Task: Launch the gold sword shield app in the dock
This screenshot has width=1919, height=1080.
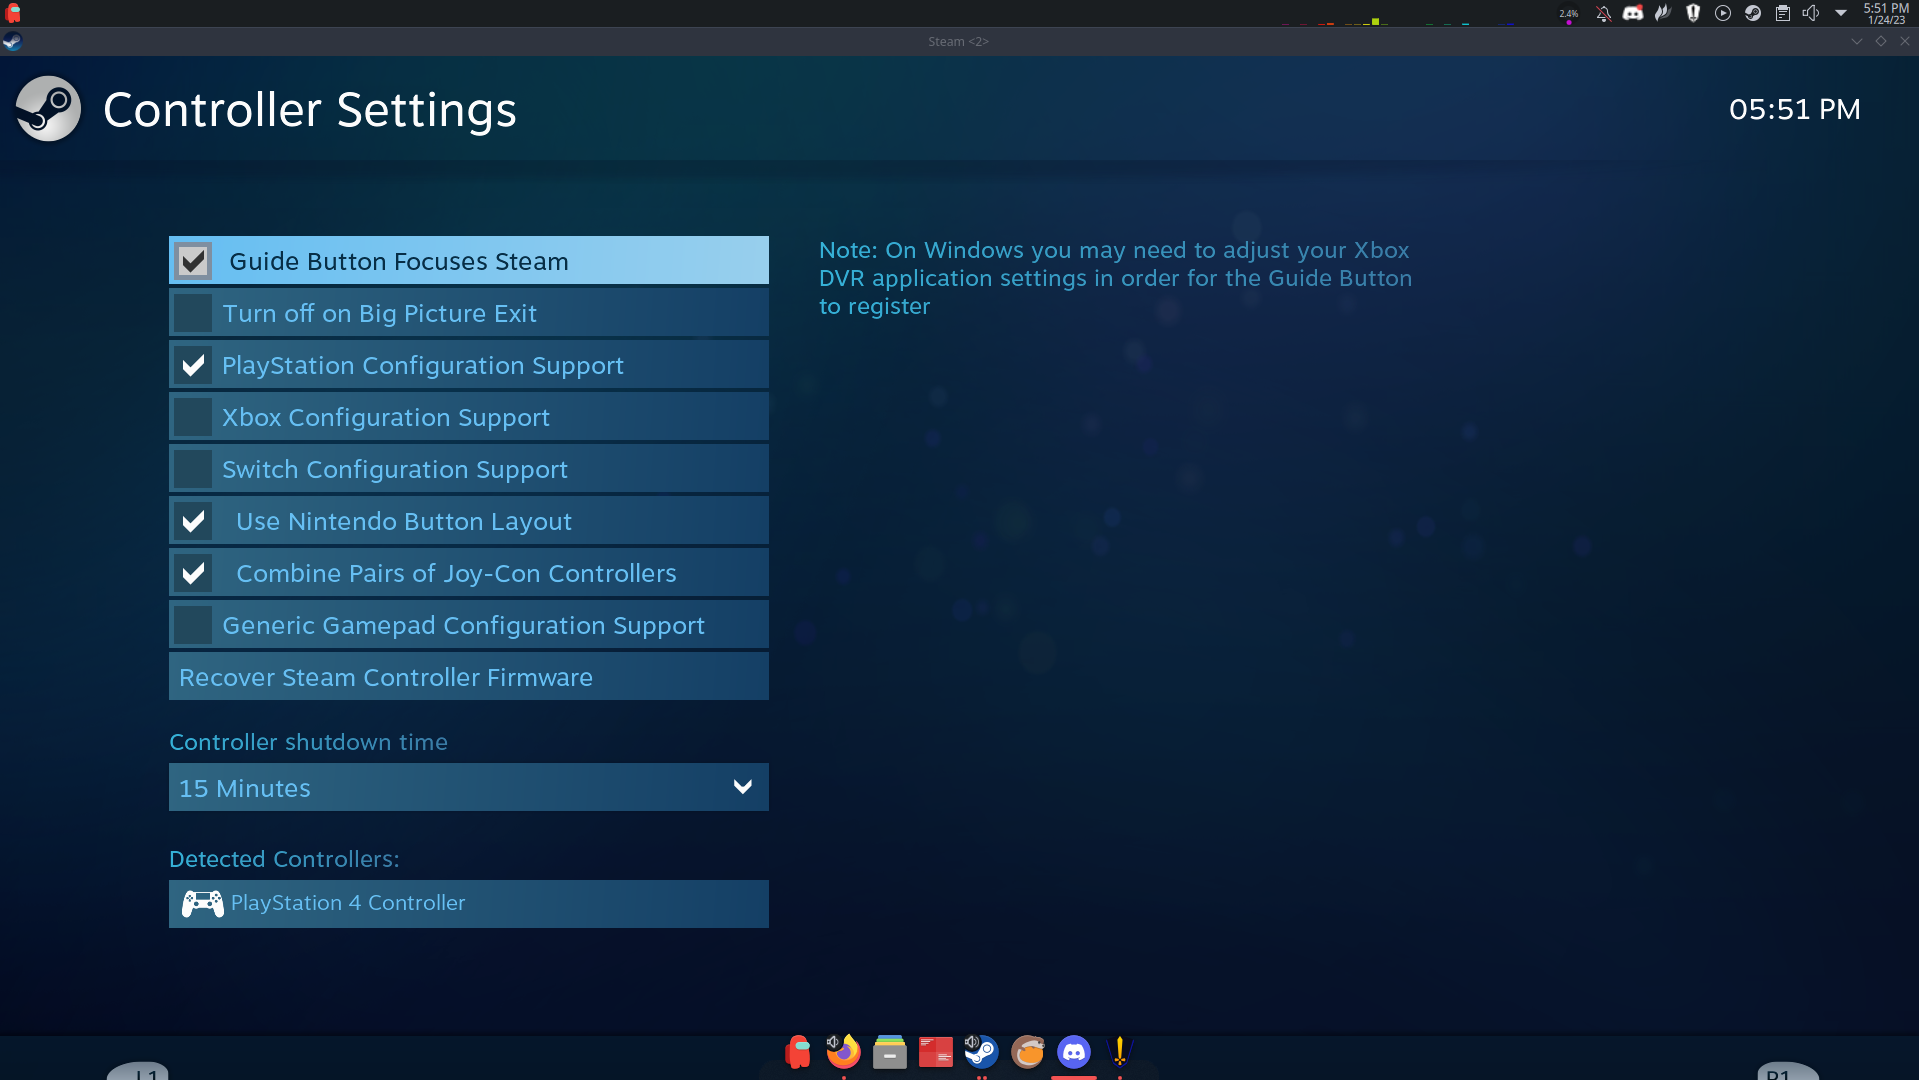Action: tap(1120, 1052)
